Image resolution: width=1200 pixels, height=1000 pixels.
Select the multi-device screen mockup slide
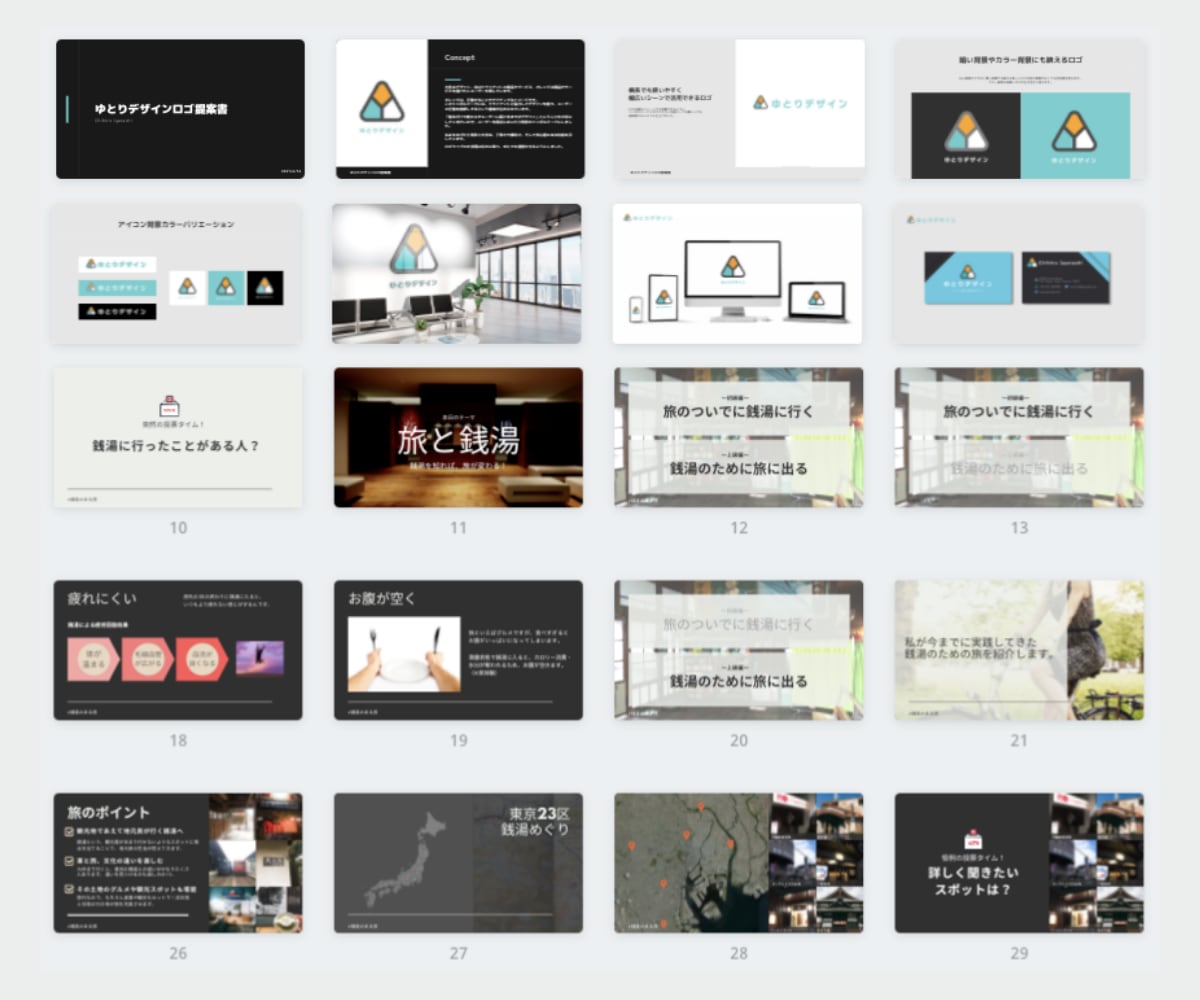click(x=738, y=274)
